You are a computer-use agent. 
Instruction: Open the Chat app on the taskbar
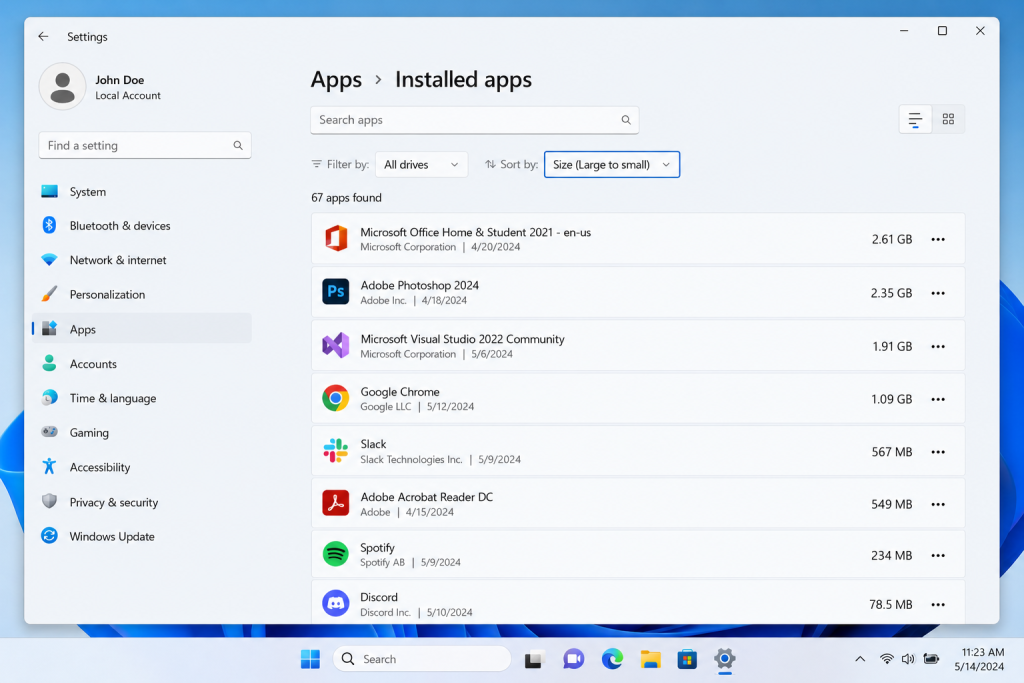click(x=573, y=659)
